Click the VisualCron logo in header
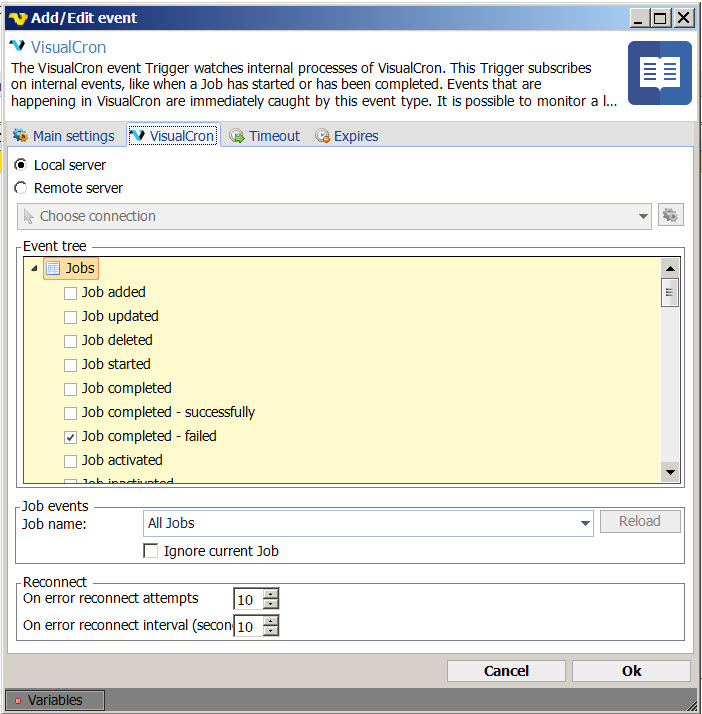 [17, 47]
